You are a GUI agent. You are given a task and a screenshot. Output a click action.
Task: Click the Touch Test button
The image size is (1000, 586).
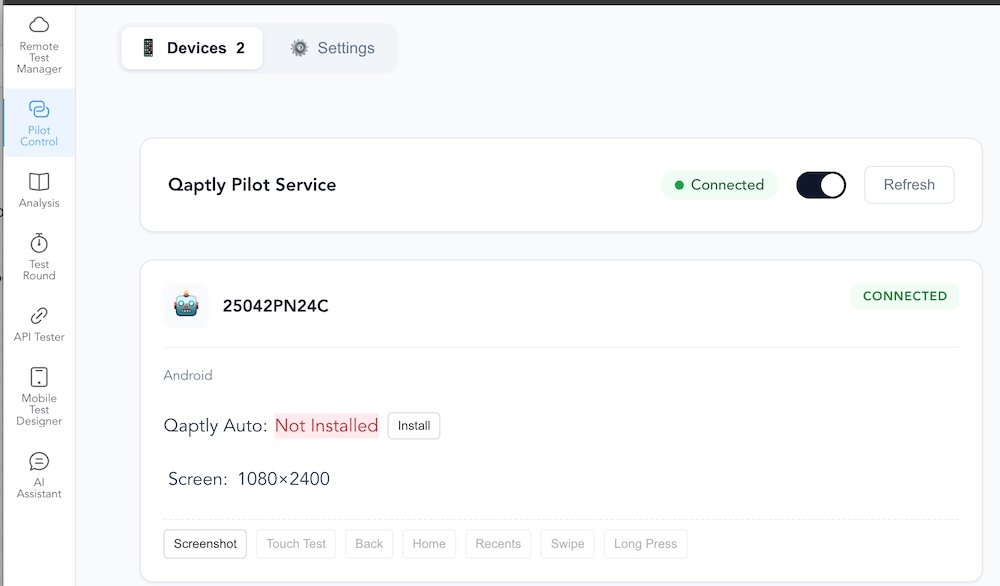tap(296, 544)
